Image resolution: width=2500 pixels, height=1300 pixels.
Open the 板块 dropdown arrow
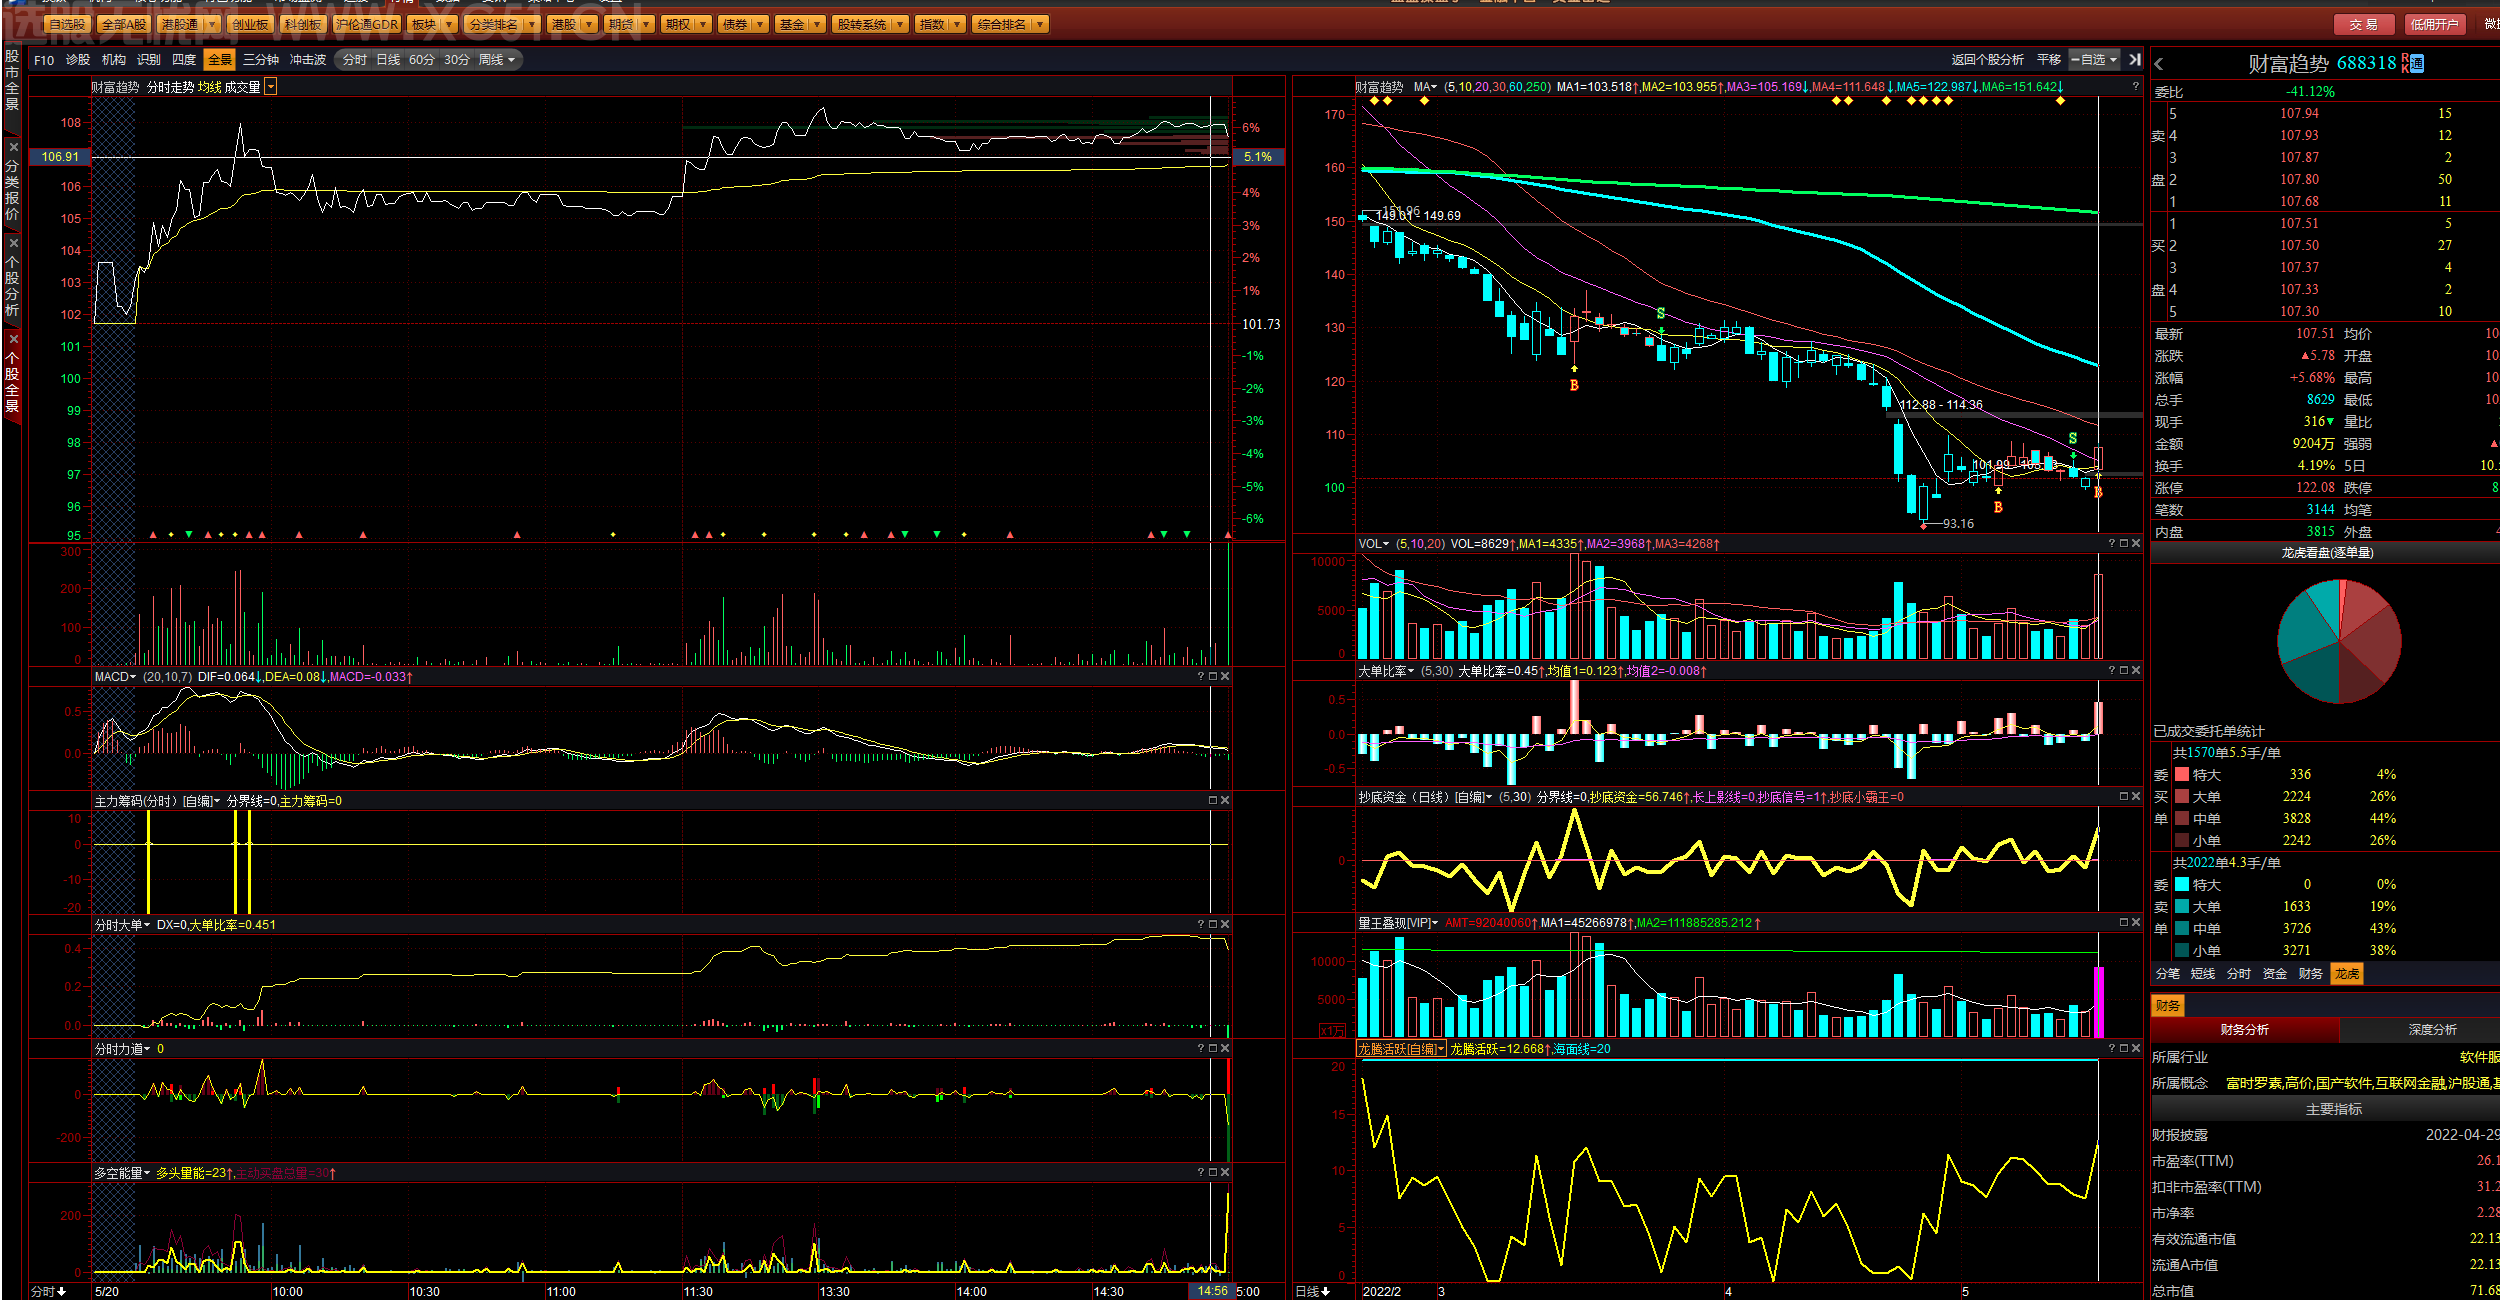(449, 24)
